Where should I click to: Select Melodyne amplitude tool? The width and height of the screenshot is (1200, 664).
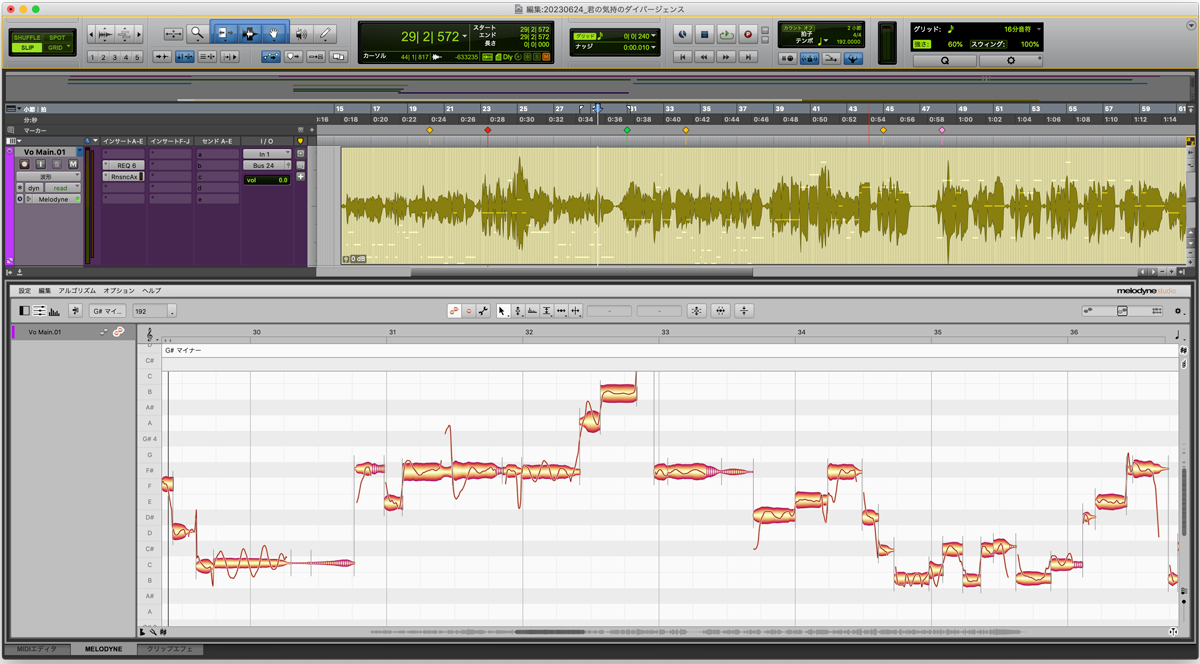click(547, 311)
